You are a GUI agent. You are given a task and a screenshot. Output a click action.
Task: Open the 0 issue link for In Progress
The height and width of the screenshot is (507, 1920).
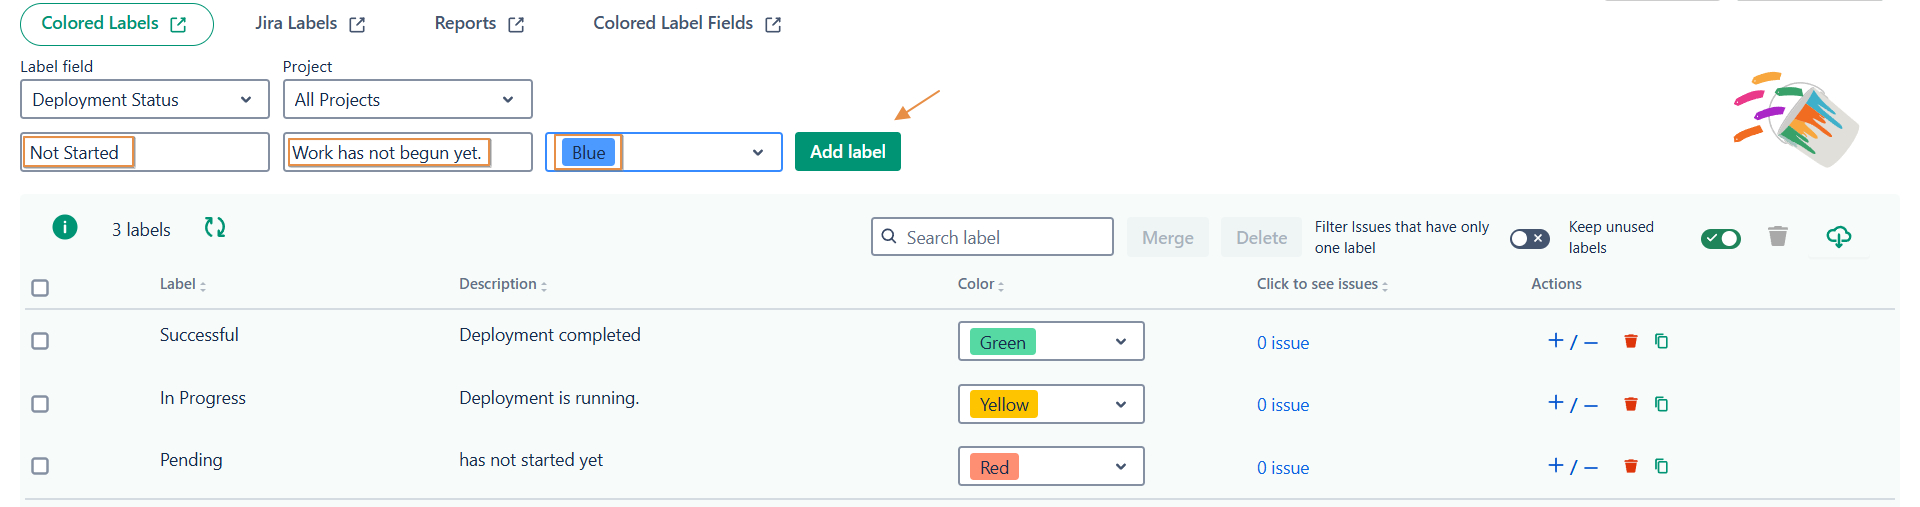1283,405
